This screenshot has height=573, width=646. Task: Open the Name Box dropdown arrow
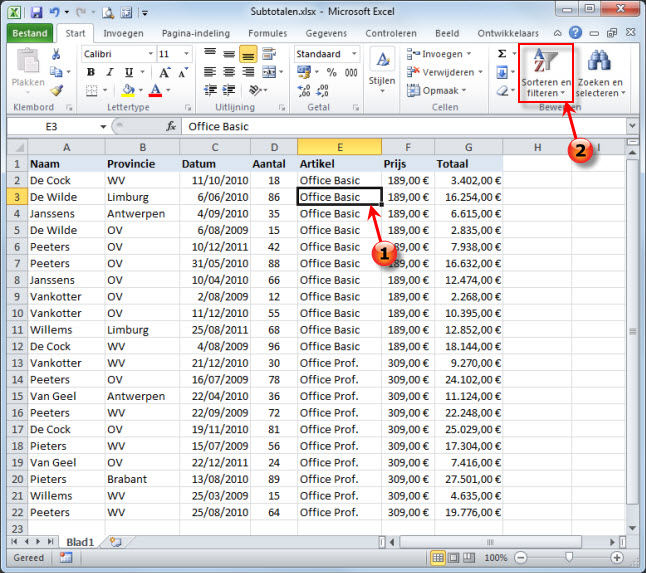pos(103,126)
